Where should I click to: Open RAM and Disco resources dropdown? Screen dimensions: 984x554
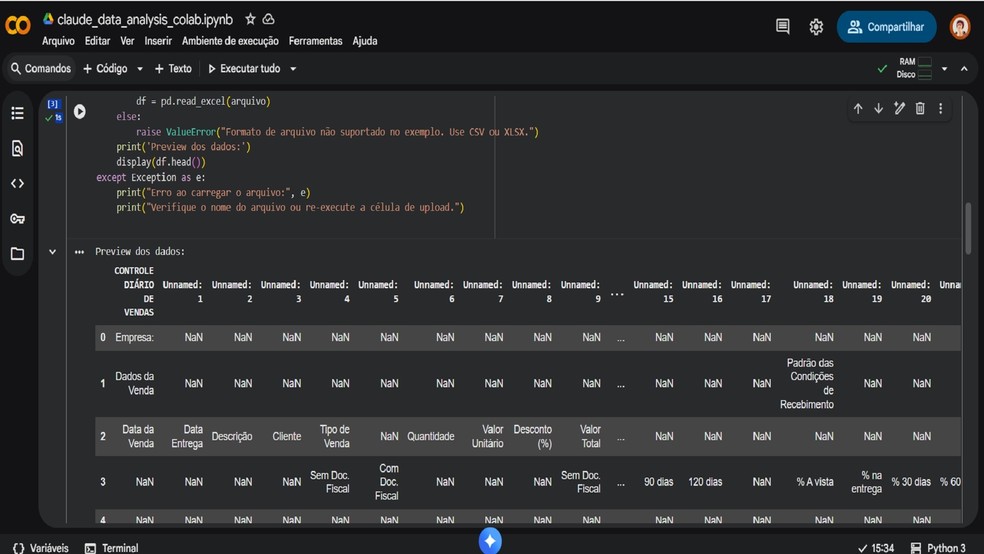pyautogui.click(x=944, y=69)
